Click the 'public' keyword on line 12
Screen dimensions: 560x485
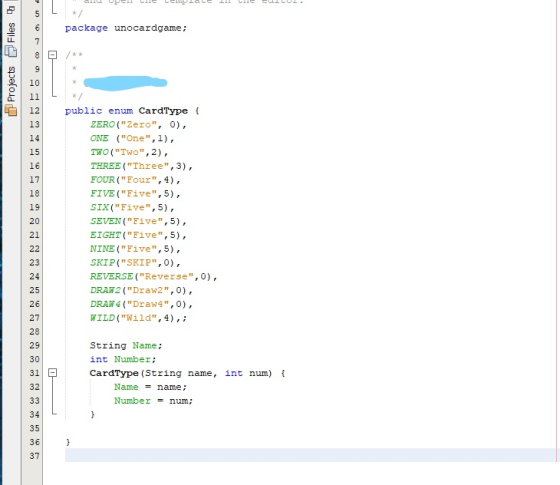pyautogui.click(x=84, y=111)
